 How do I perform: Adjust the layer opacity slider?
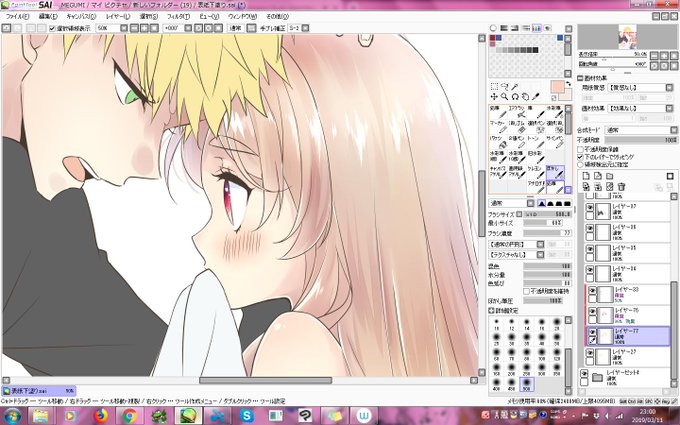[x=641, y=141]
